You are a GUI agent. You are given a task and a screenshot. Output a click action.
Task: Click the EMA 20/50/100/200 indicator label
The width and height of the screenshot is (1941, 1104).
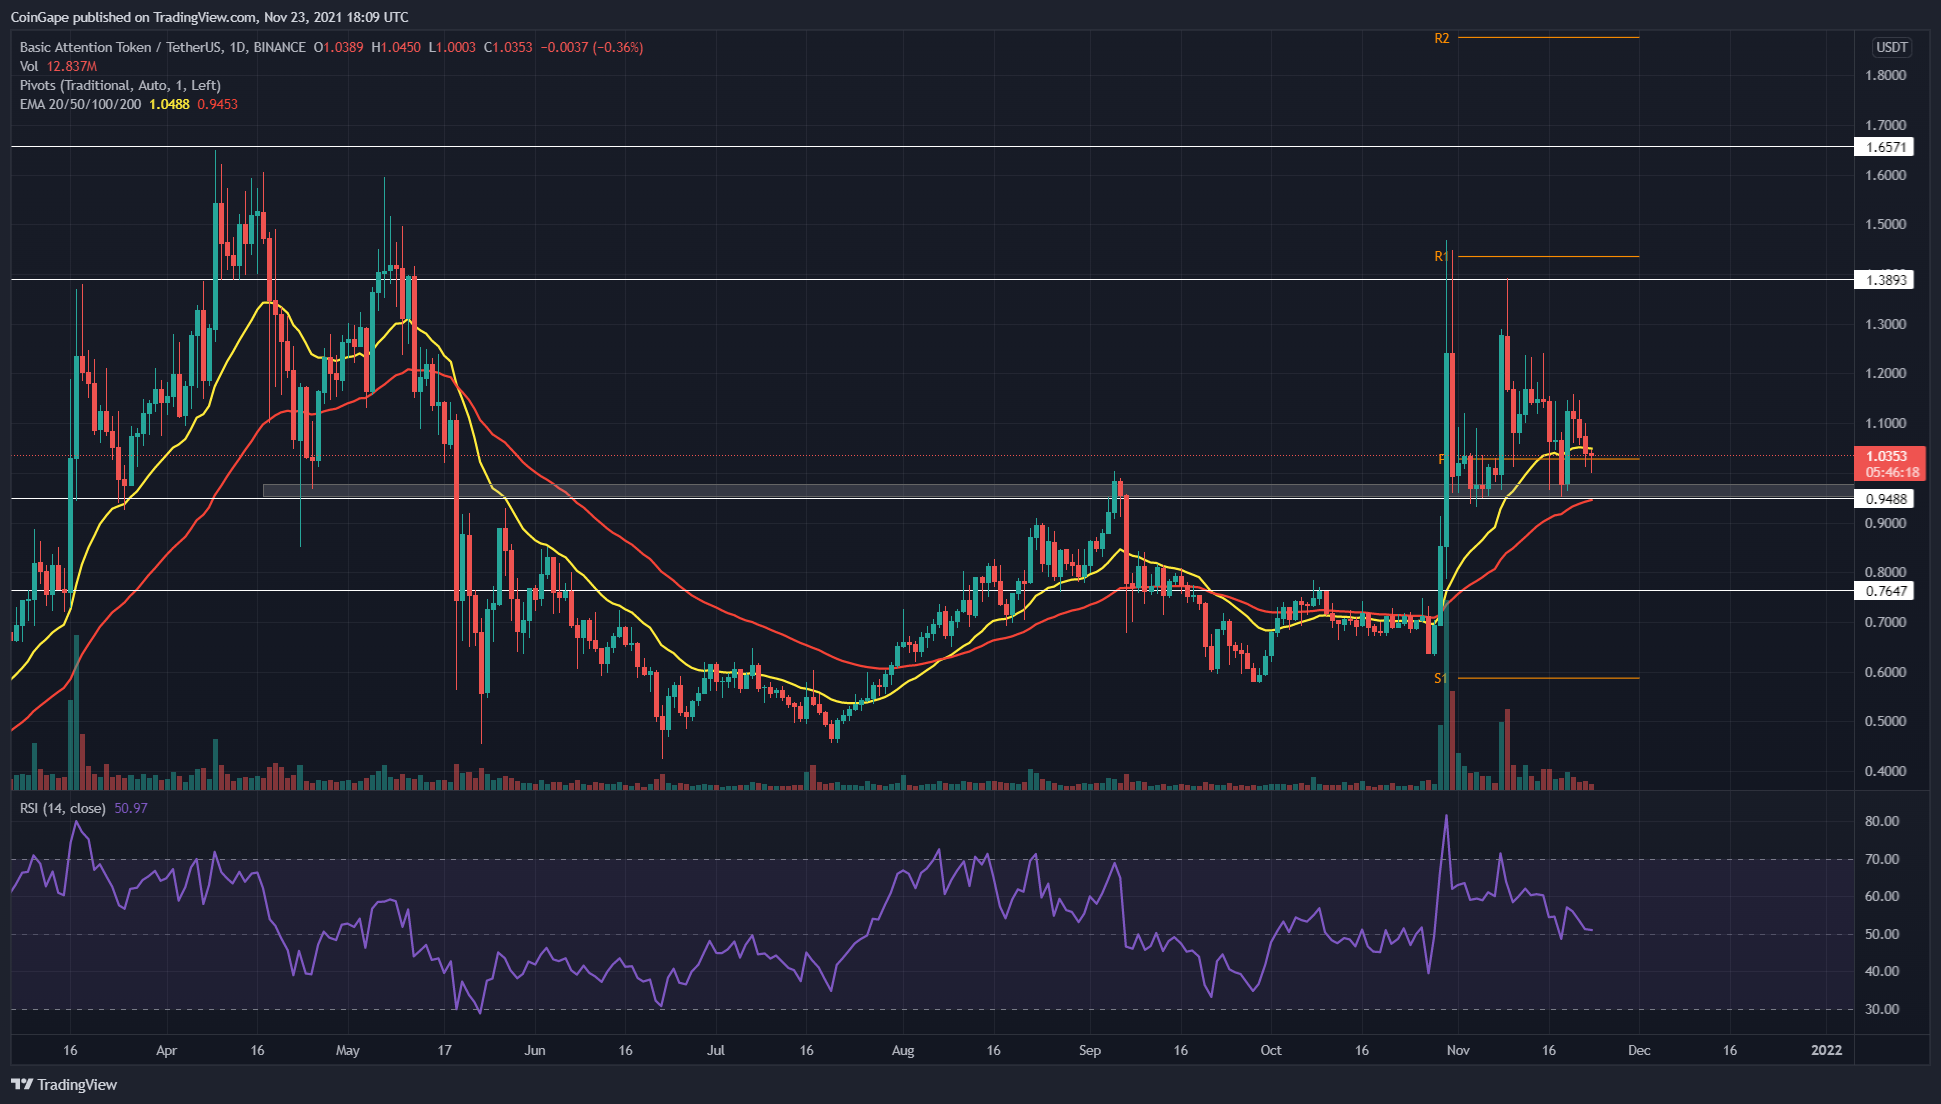(80, 104)
